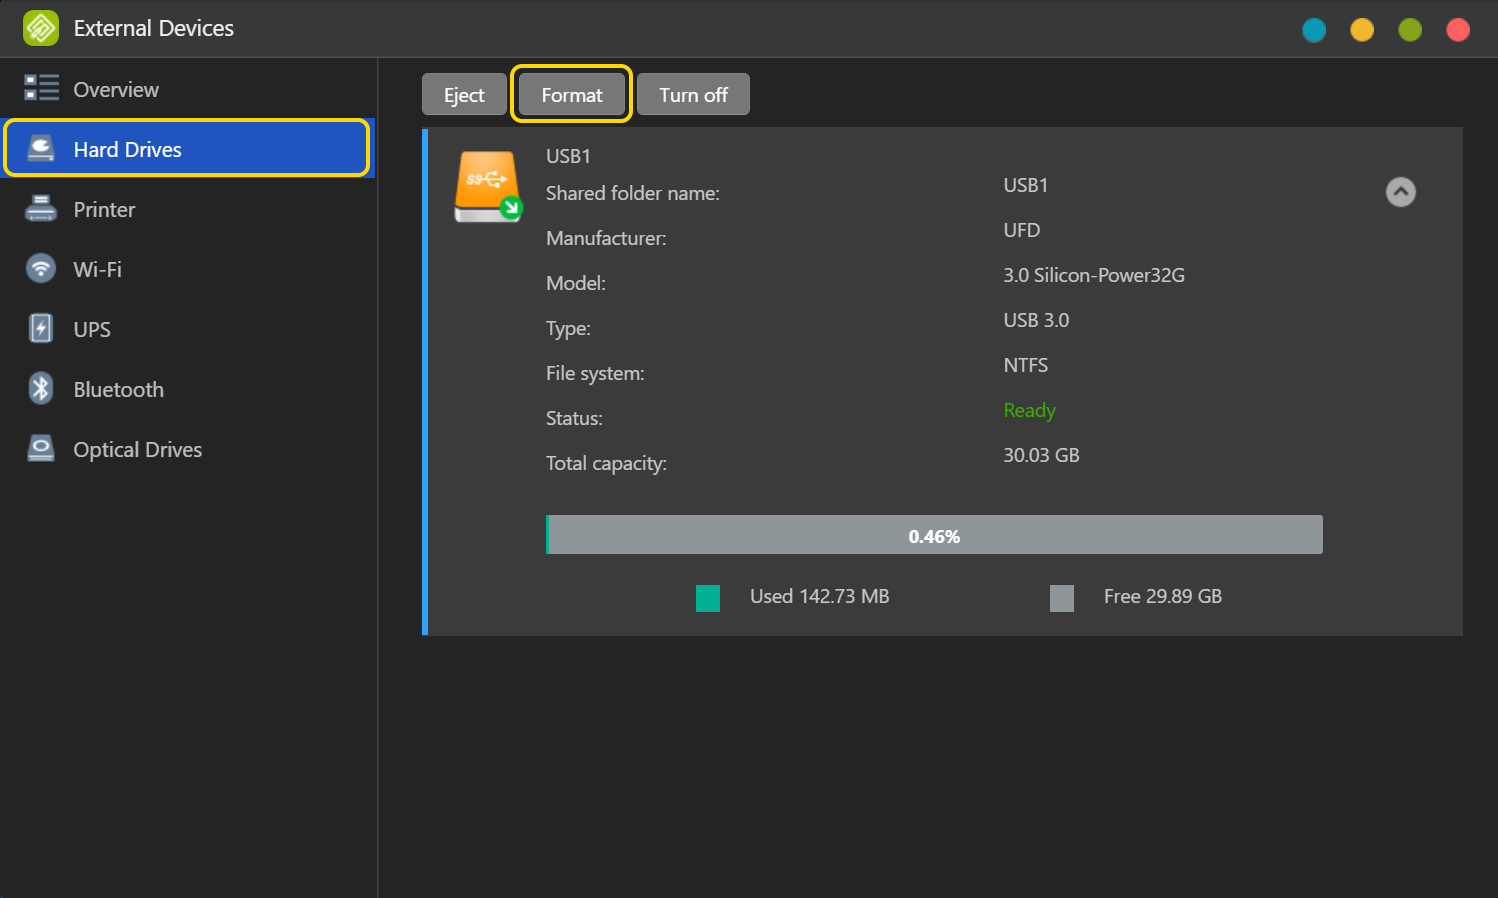Collapse the USB1 details panel chevron
The width and height of the screenshot is (1498, 898).
point(1400,192)
